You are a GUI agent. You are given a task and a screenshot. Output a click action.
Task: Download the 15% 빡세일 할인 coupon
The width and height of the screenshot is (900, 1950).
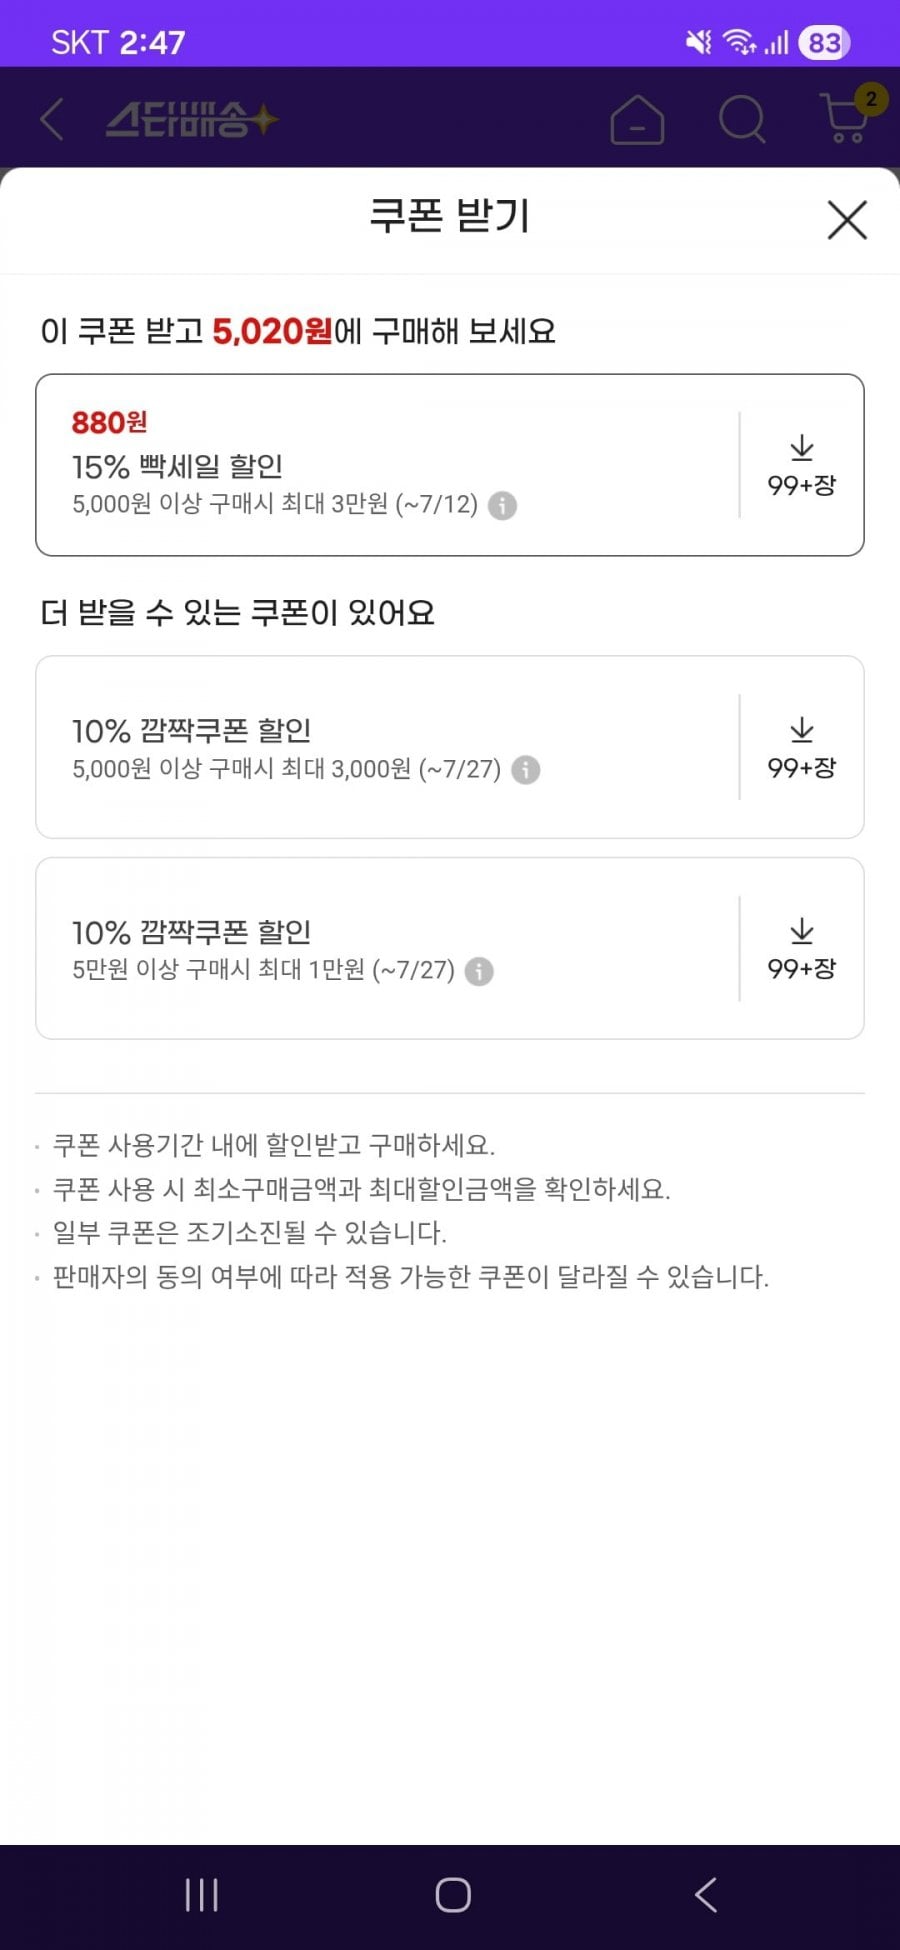pyautogui.click(x=801, y=465)
